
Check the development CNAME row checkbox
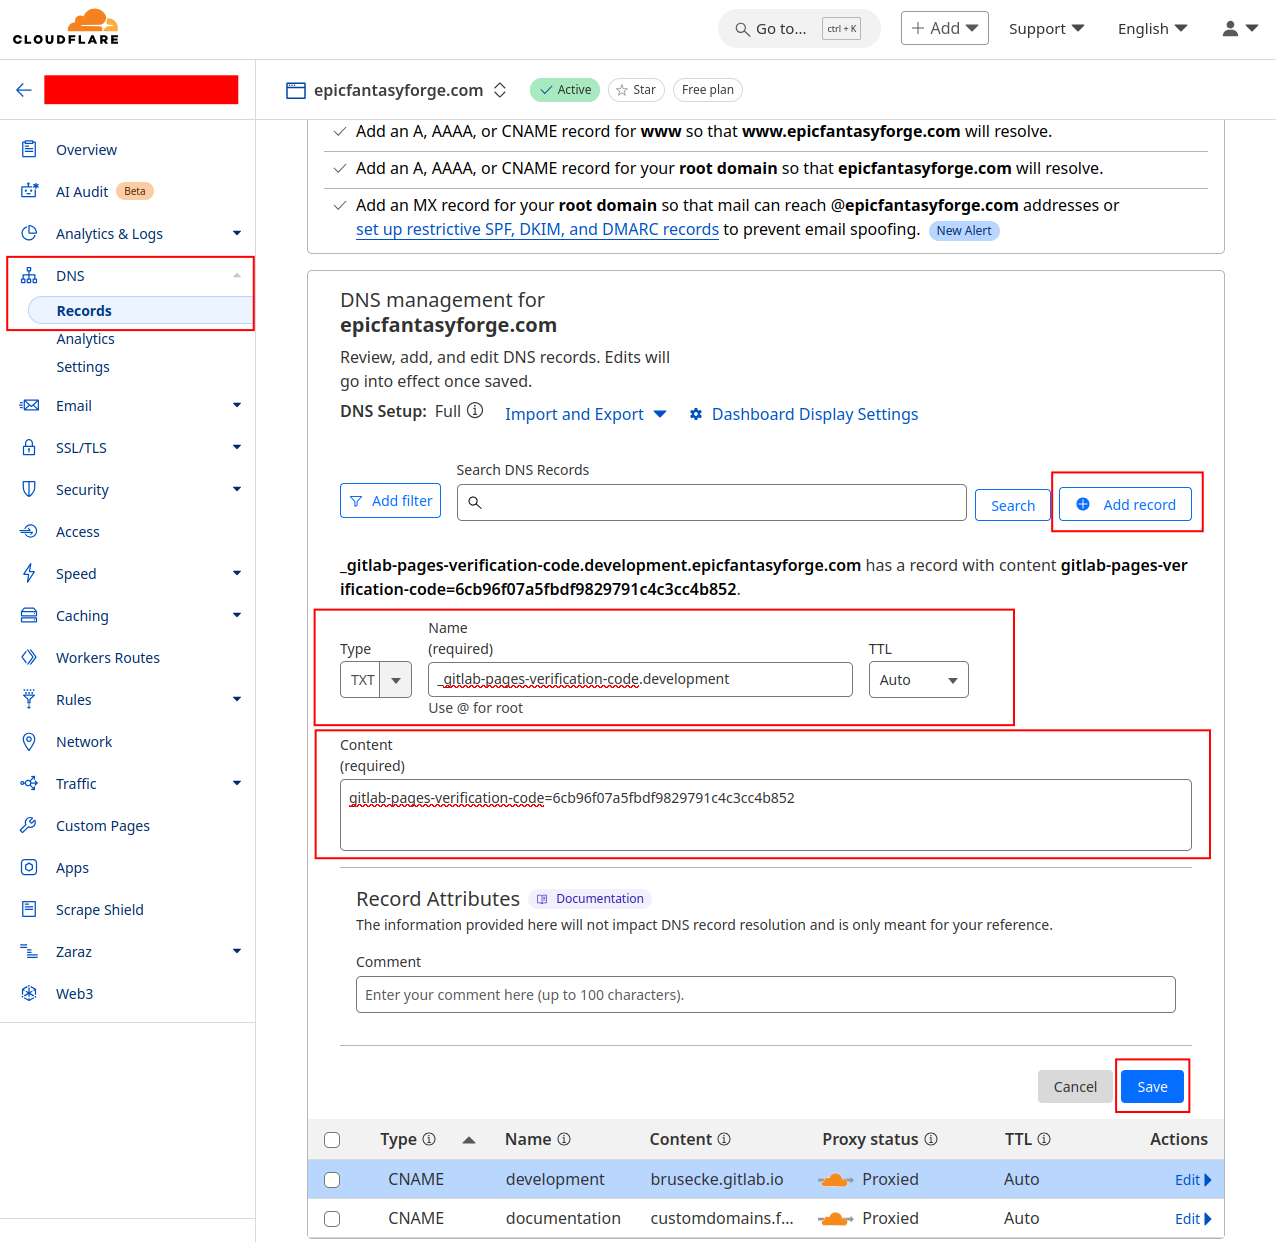pos(332,1180)
